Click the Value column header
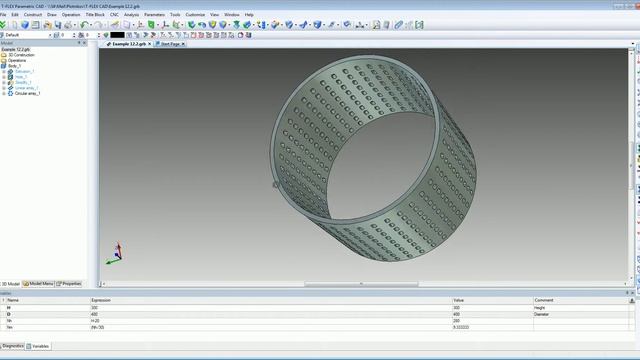Image resolution: width=640 pixels, height=360 pixels. [x=492, y=300]
